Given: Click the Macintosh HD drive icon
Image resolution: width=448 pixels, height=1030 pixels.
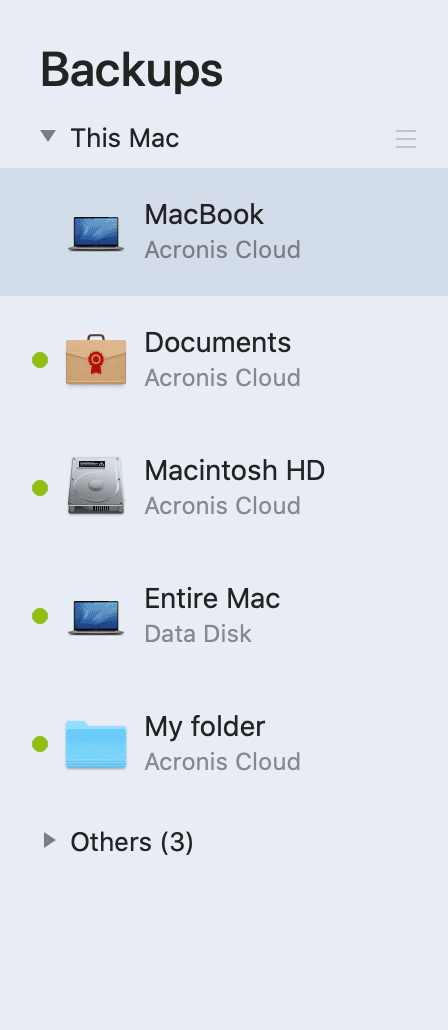Looking at the screenshot, I should [x=96, y=485].
